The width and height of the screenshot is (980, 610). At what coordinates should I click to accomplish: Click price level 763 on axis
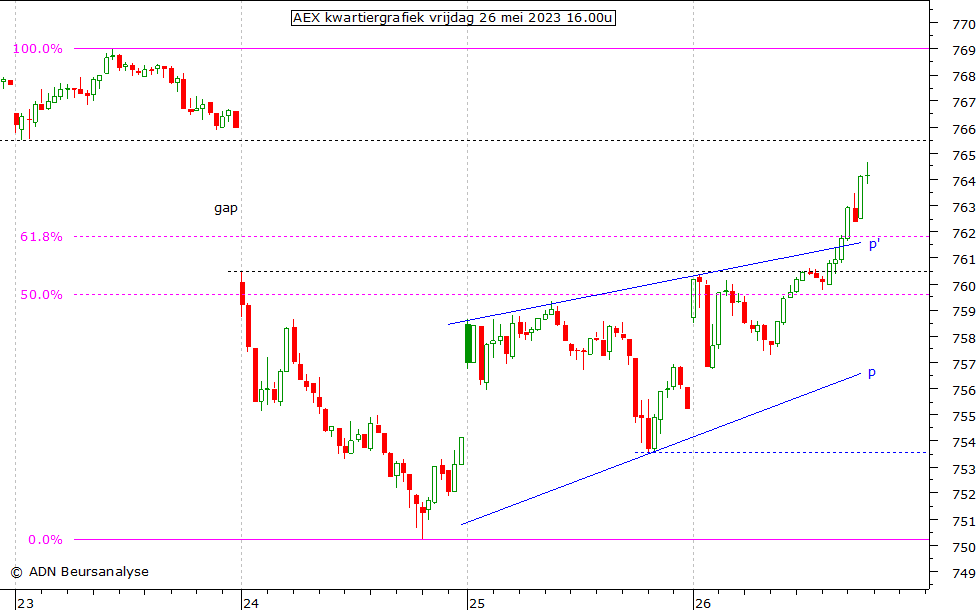coord(963,208)
